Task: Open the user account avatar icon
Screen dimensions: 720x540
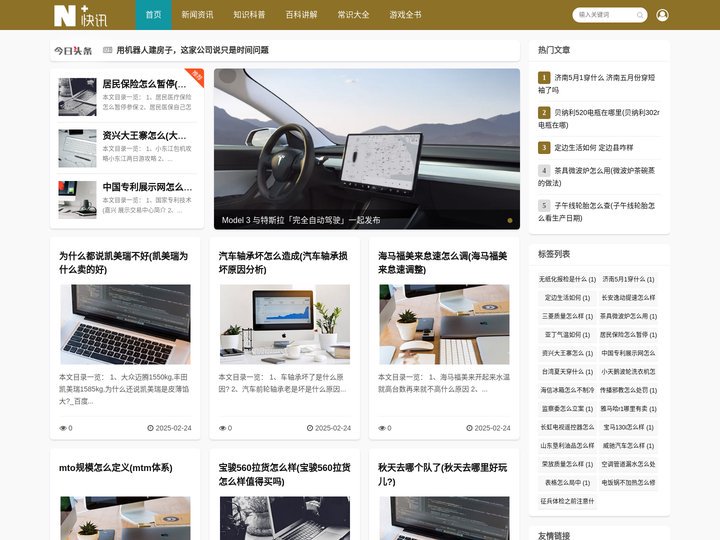Action: coord(662,15)
